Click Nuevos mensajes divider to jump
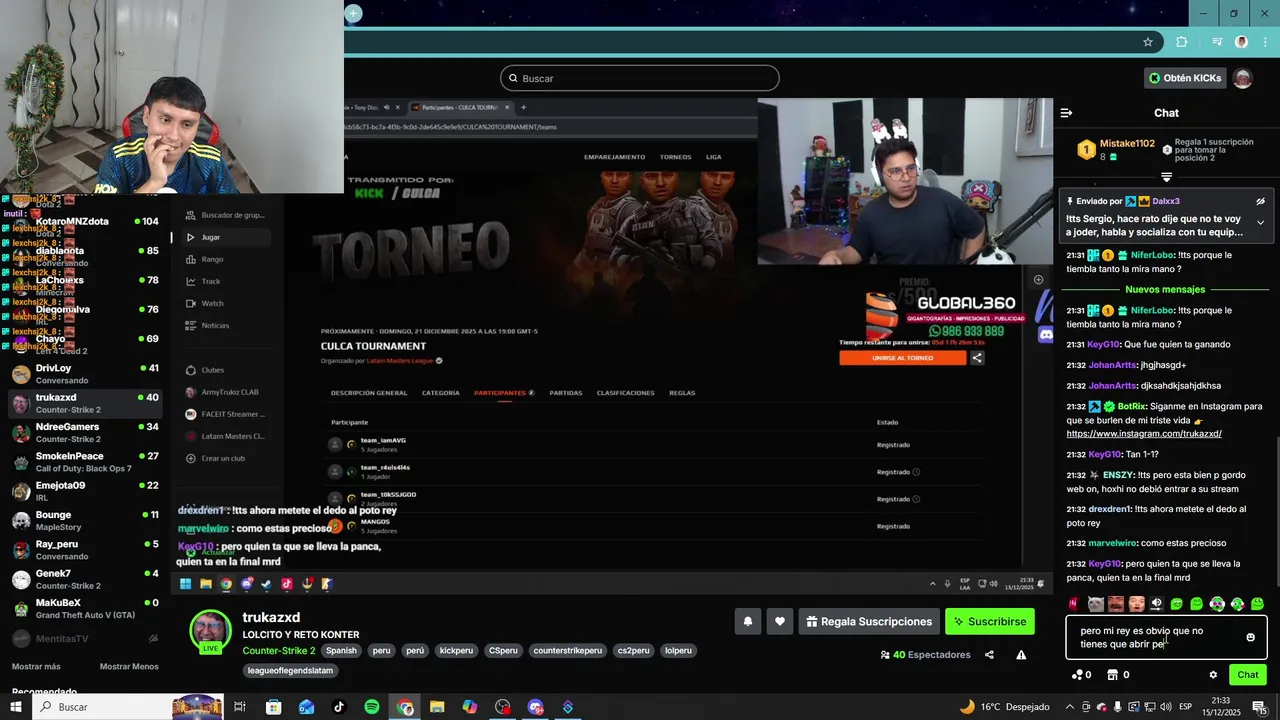 point(1165,290)
